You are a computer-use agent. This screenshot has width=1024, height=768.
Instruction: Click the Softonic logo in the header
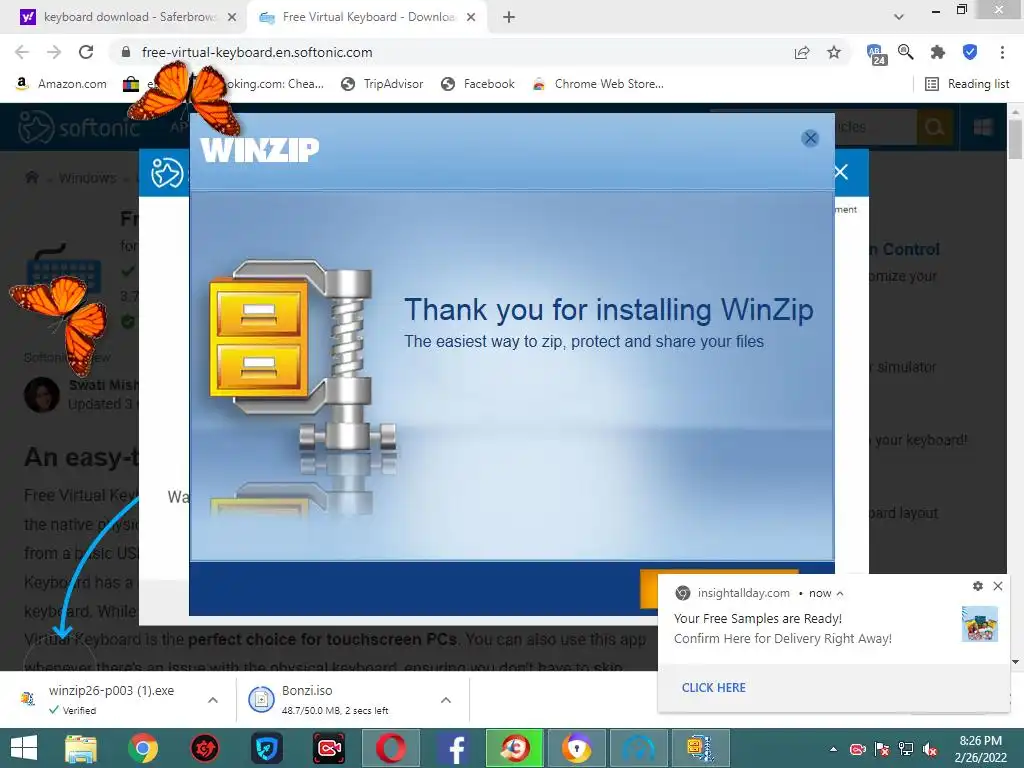78,127
